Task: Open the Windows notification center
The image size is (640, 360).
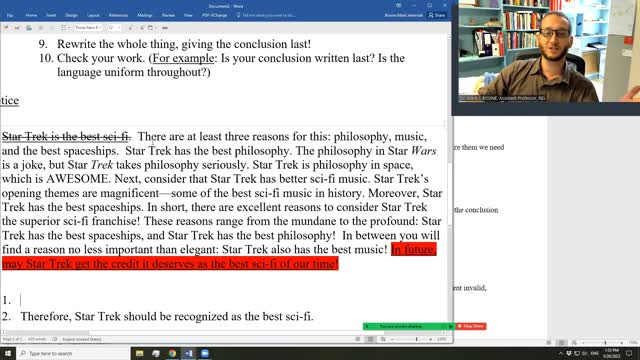Action: [629, 353]
